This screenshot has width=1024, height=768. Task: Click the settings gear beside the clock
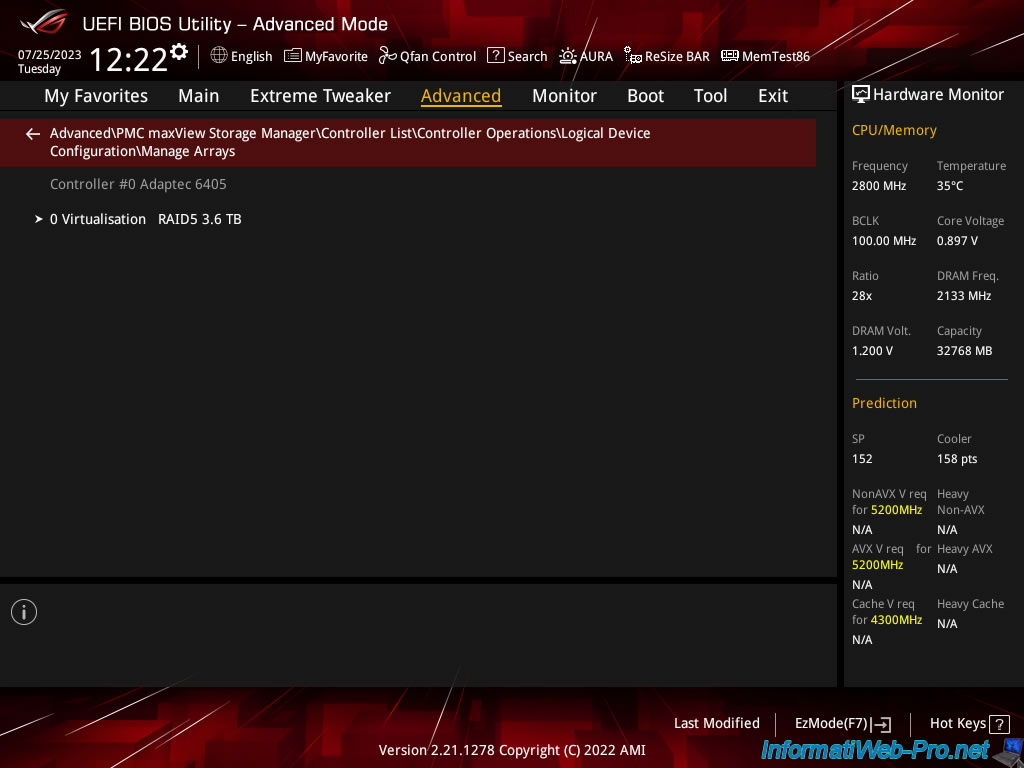[x=179, y=51]
